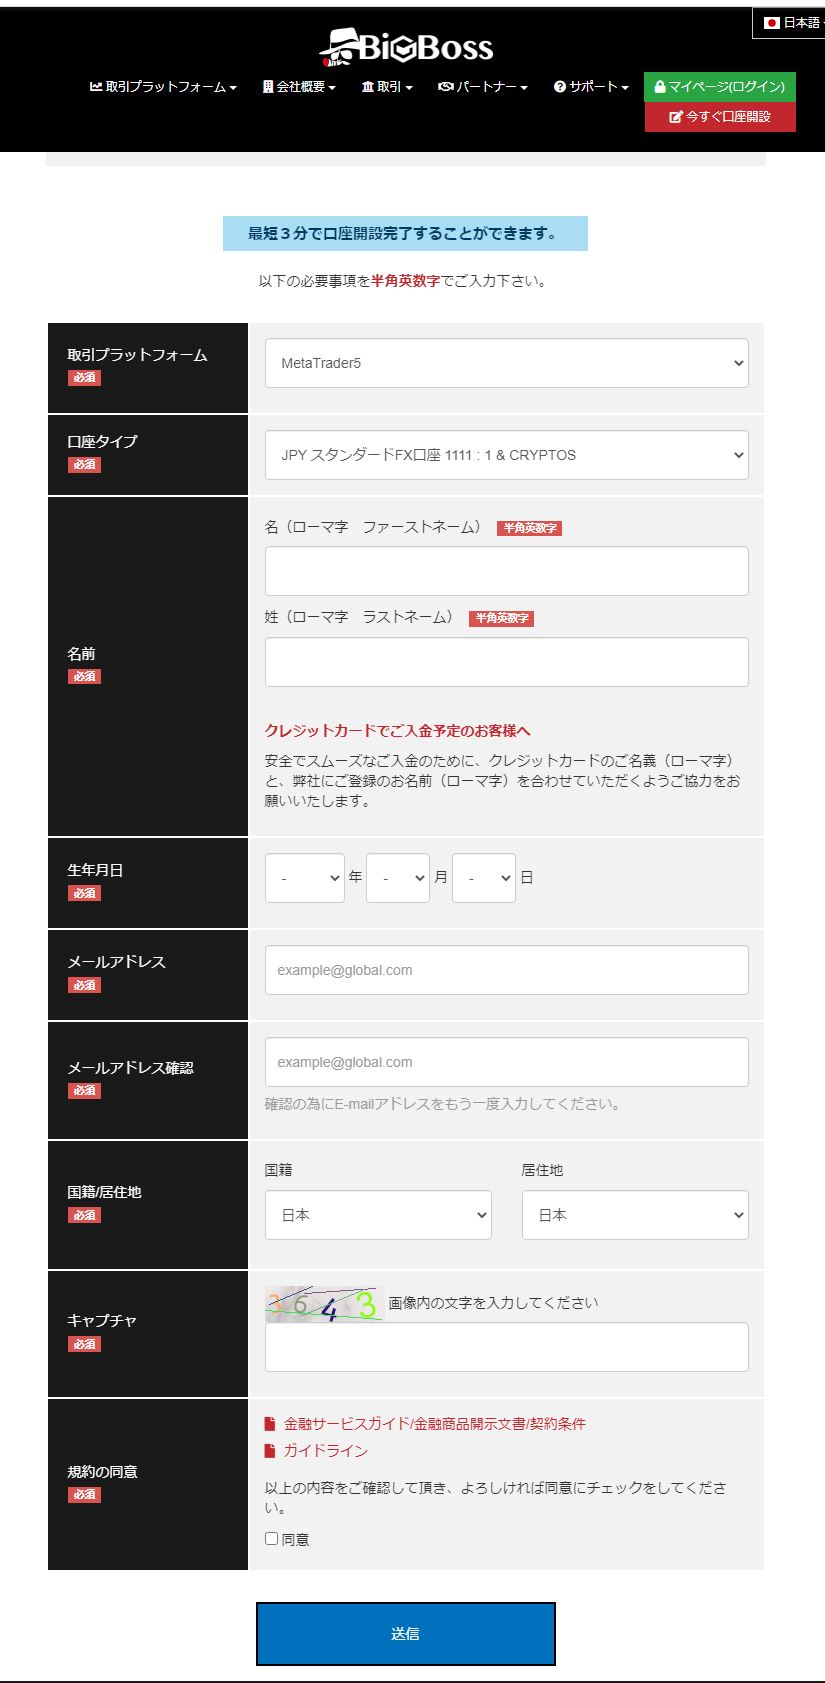Open the 会社概要 menu
Image resolution: width=825 pixels, height=1683 pixels.
299,87
